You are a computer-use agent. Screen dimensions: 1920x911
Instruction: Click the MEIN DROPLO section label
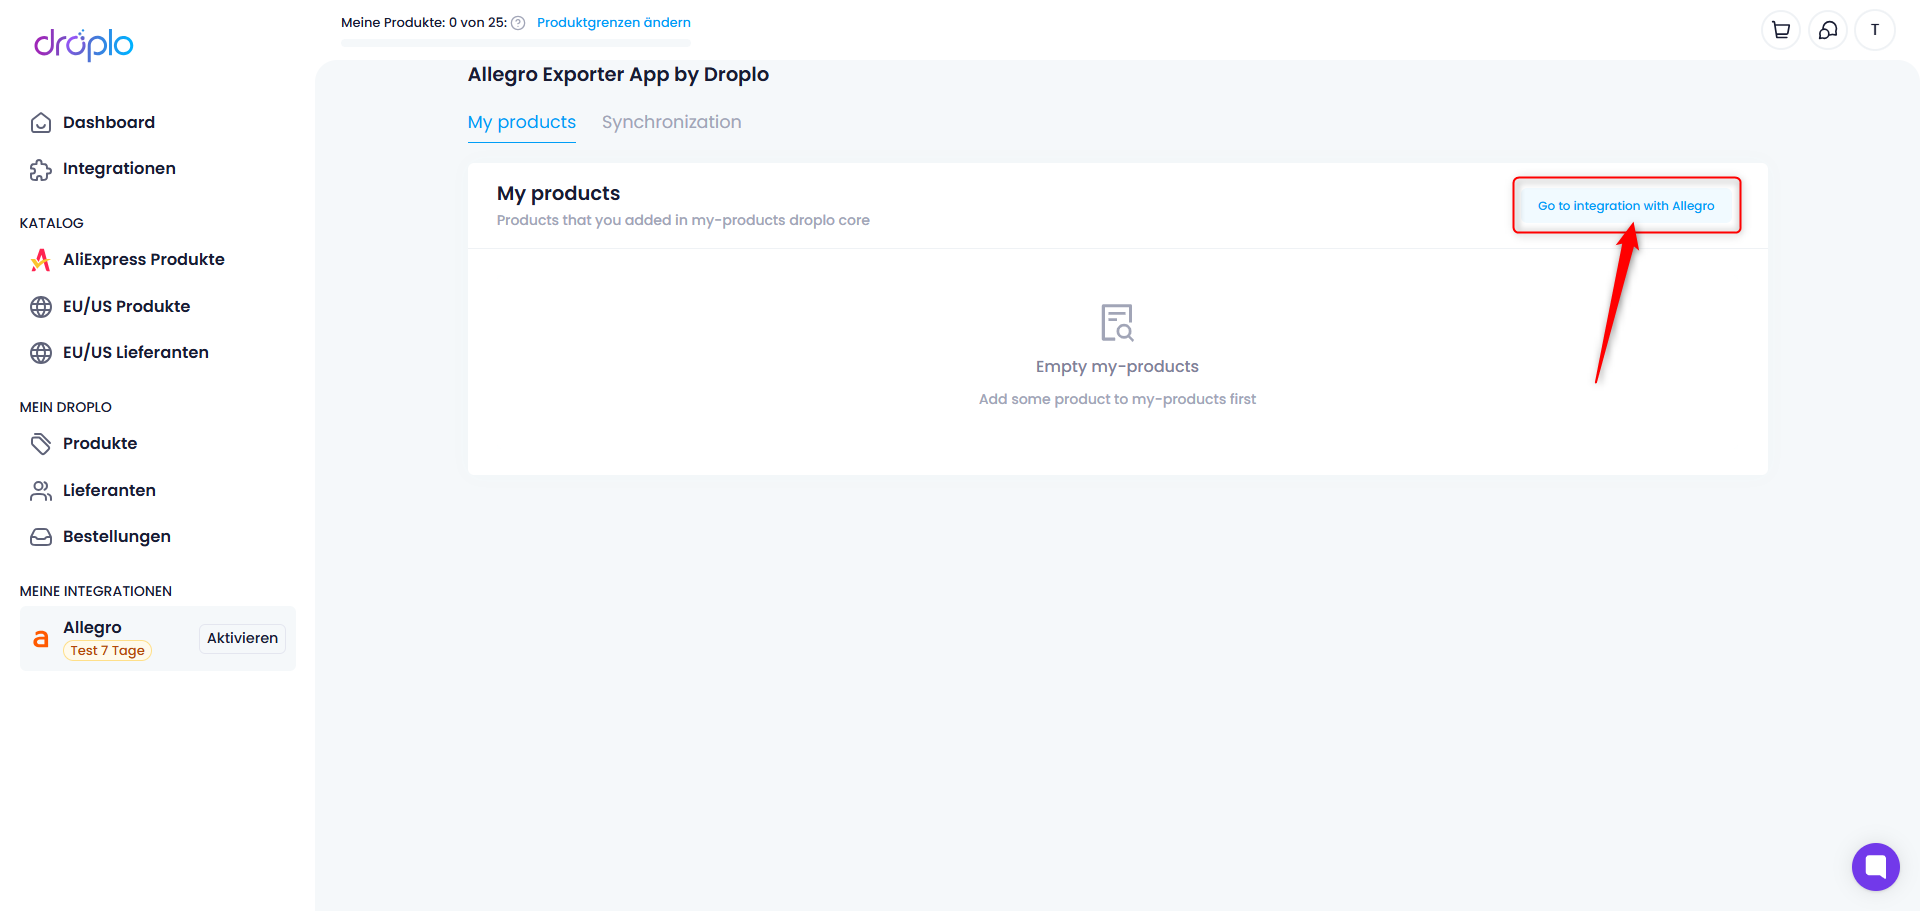66,407
